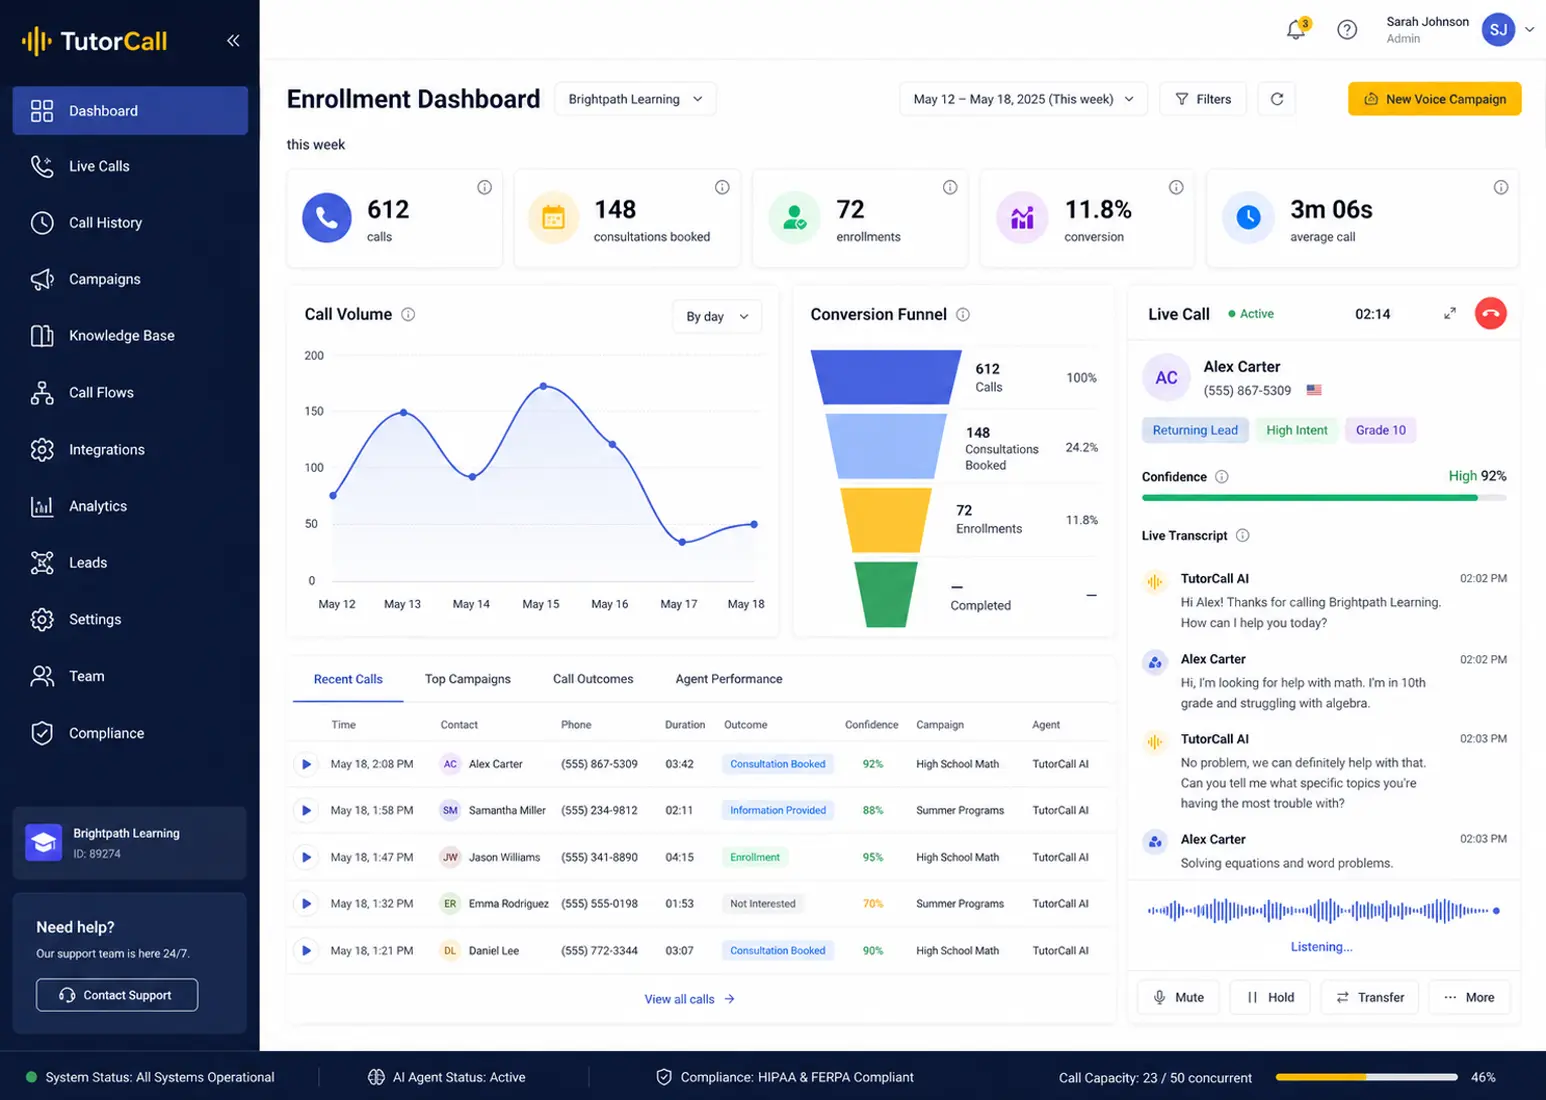Open the Brightpath Learning organization dropdown
Viewport: 1546px width, 1100px height.
point(635,99)
